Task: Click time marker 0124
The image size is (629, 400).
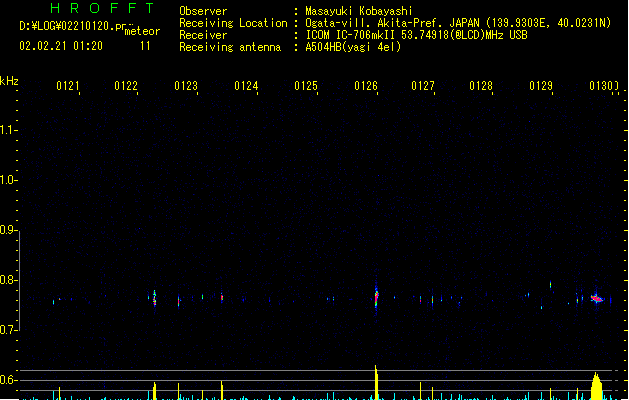Action: pos(246,86)
